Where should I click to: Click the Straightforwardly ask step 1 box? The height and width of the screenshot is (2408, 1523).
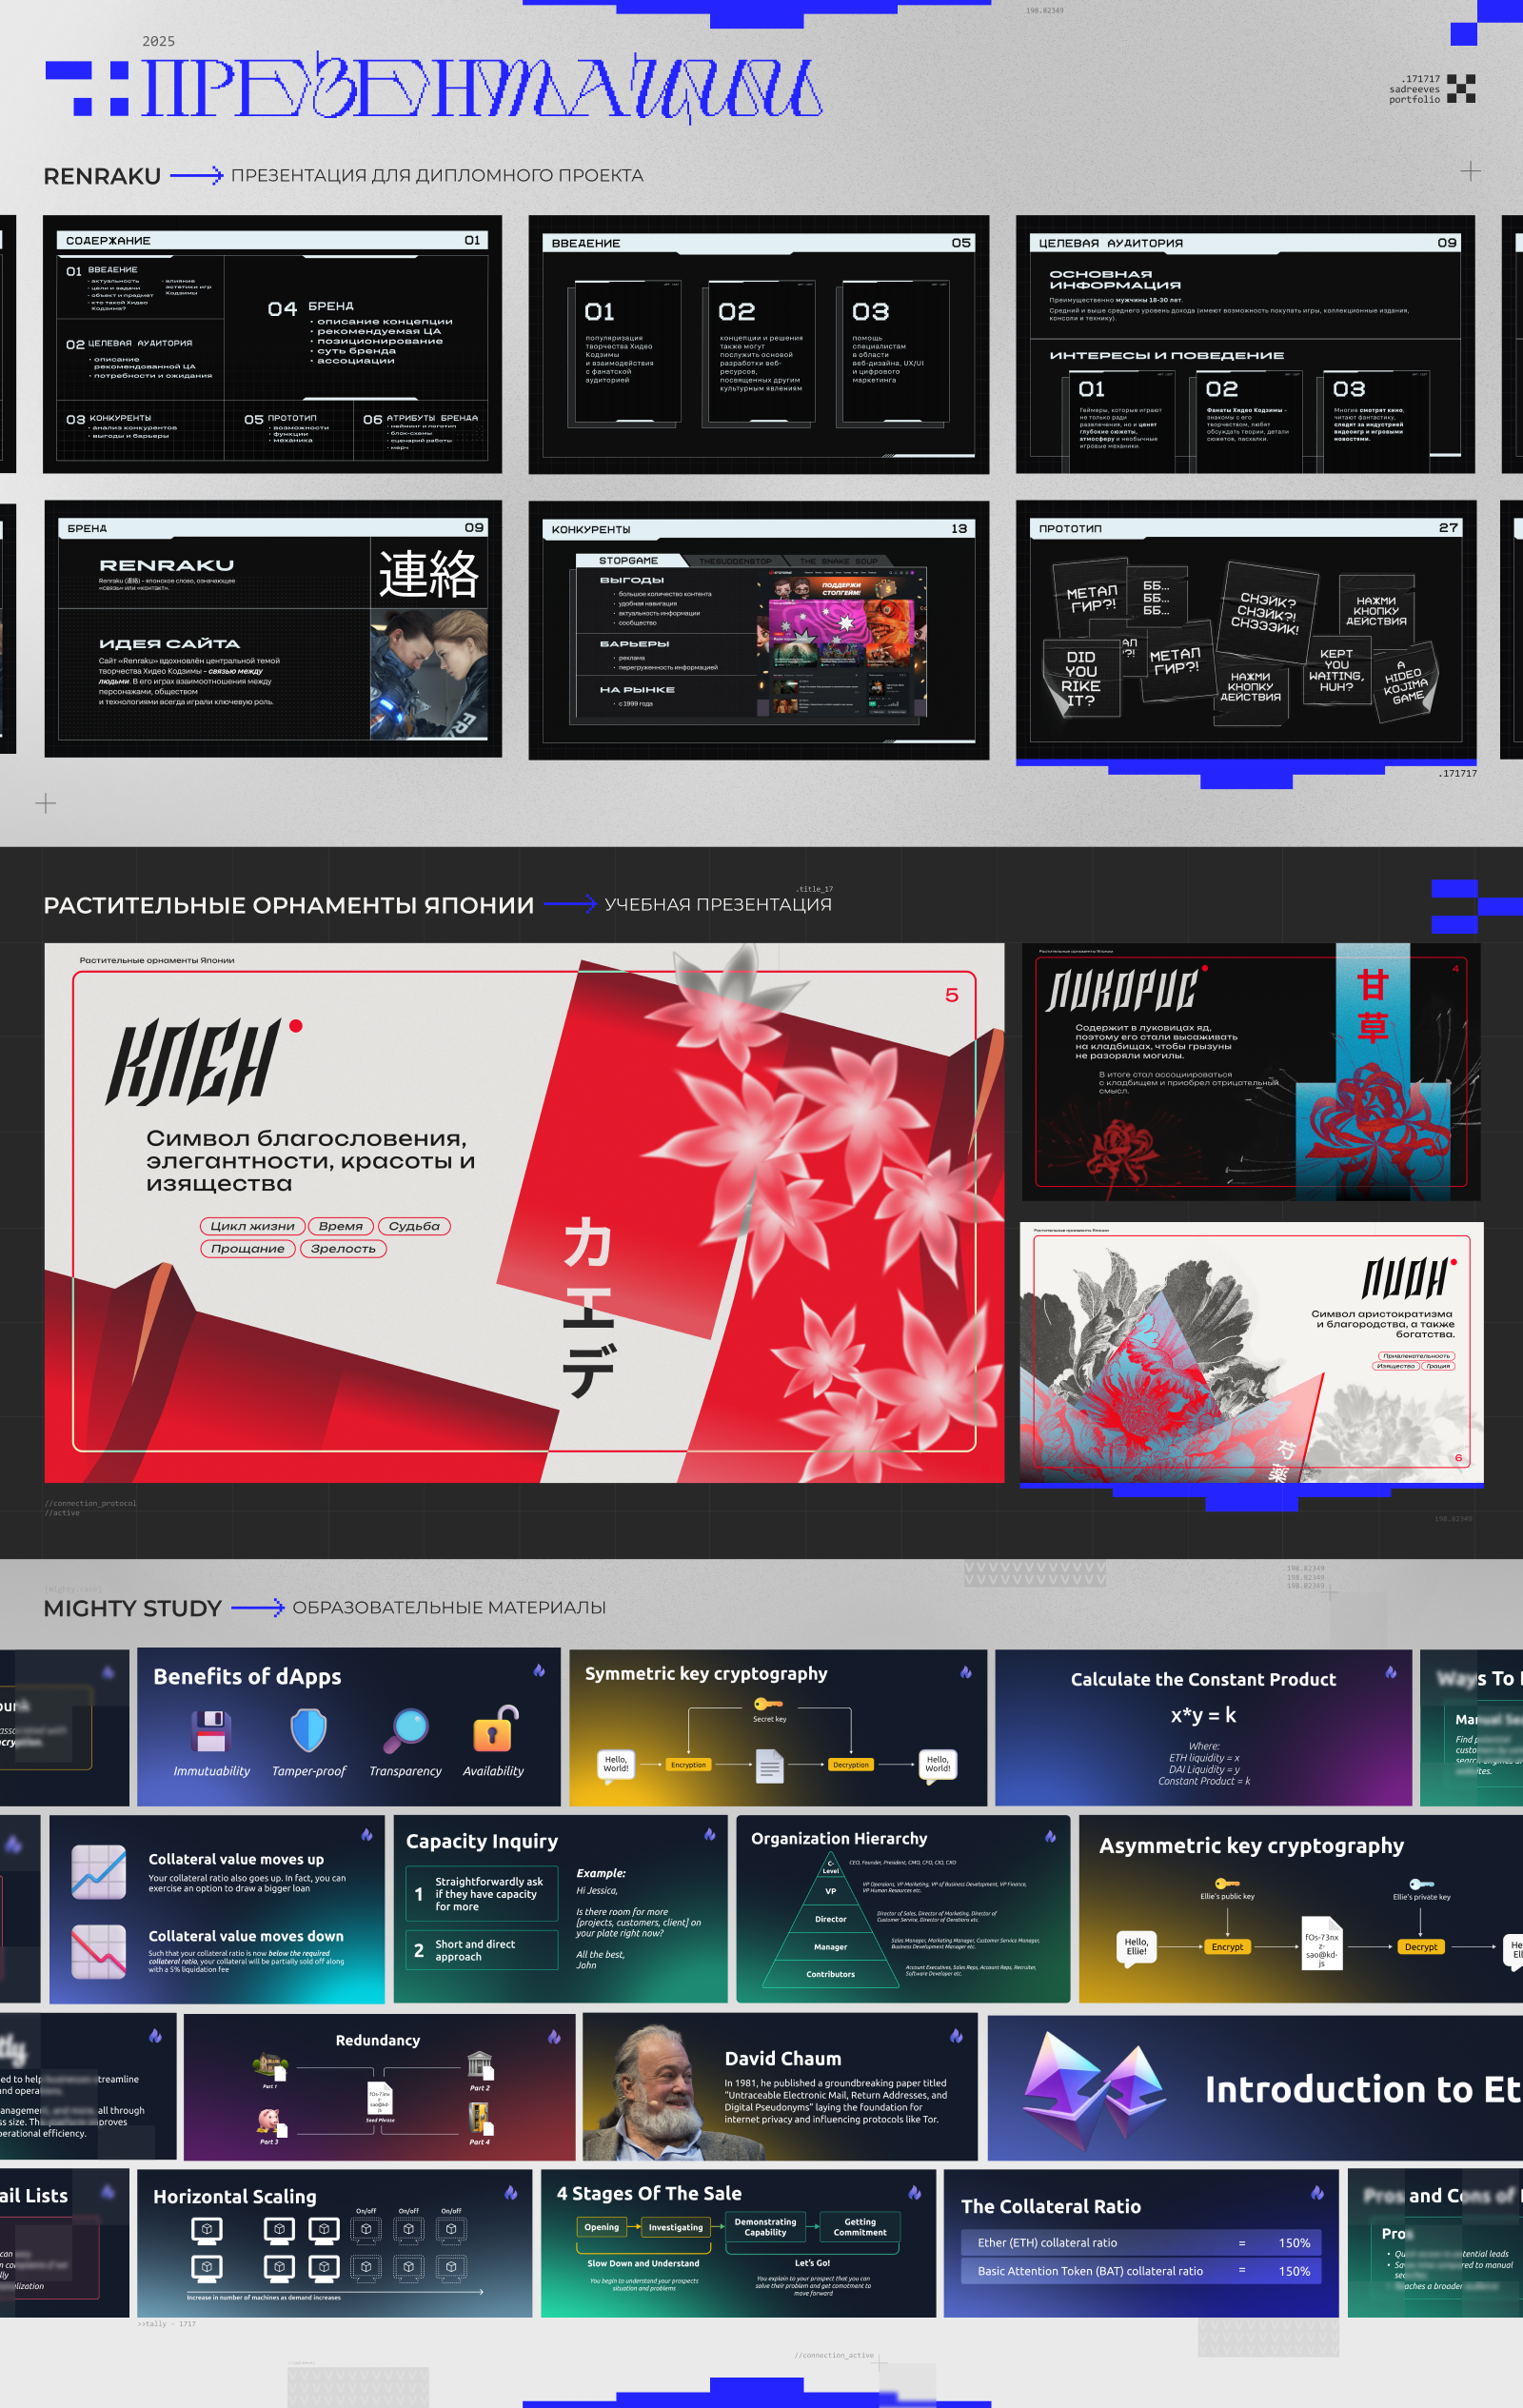tap(481, 1894)
